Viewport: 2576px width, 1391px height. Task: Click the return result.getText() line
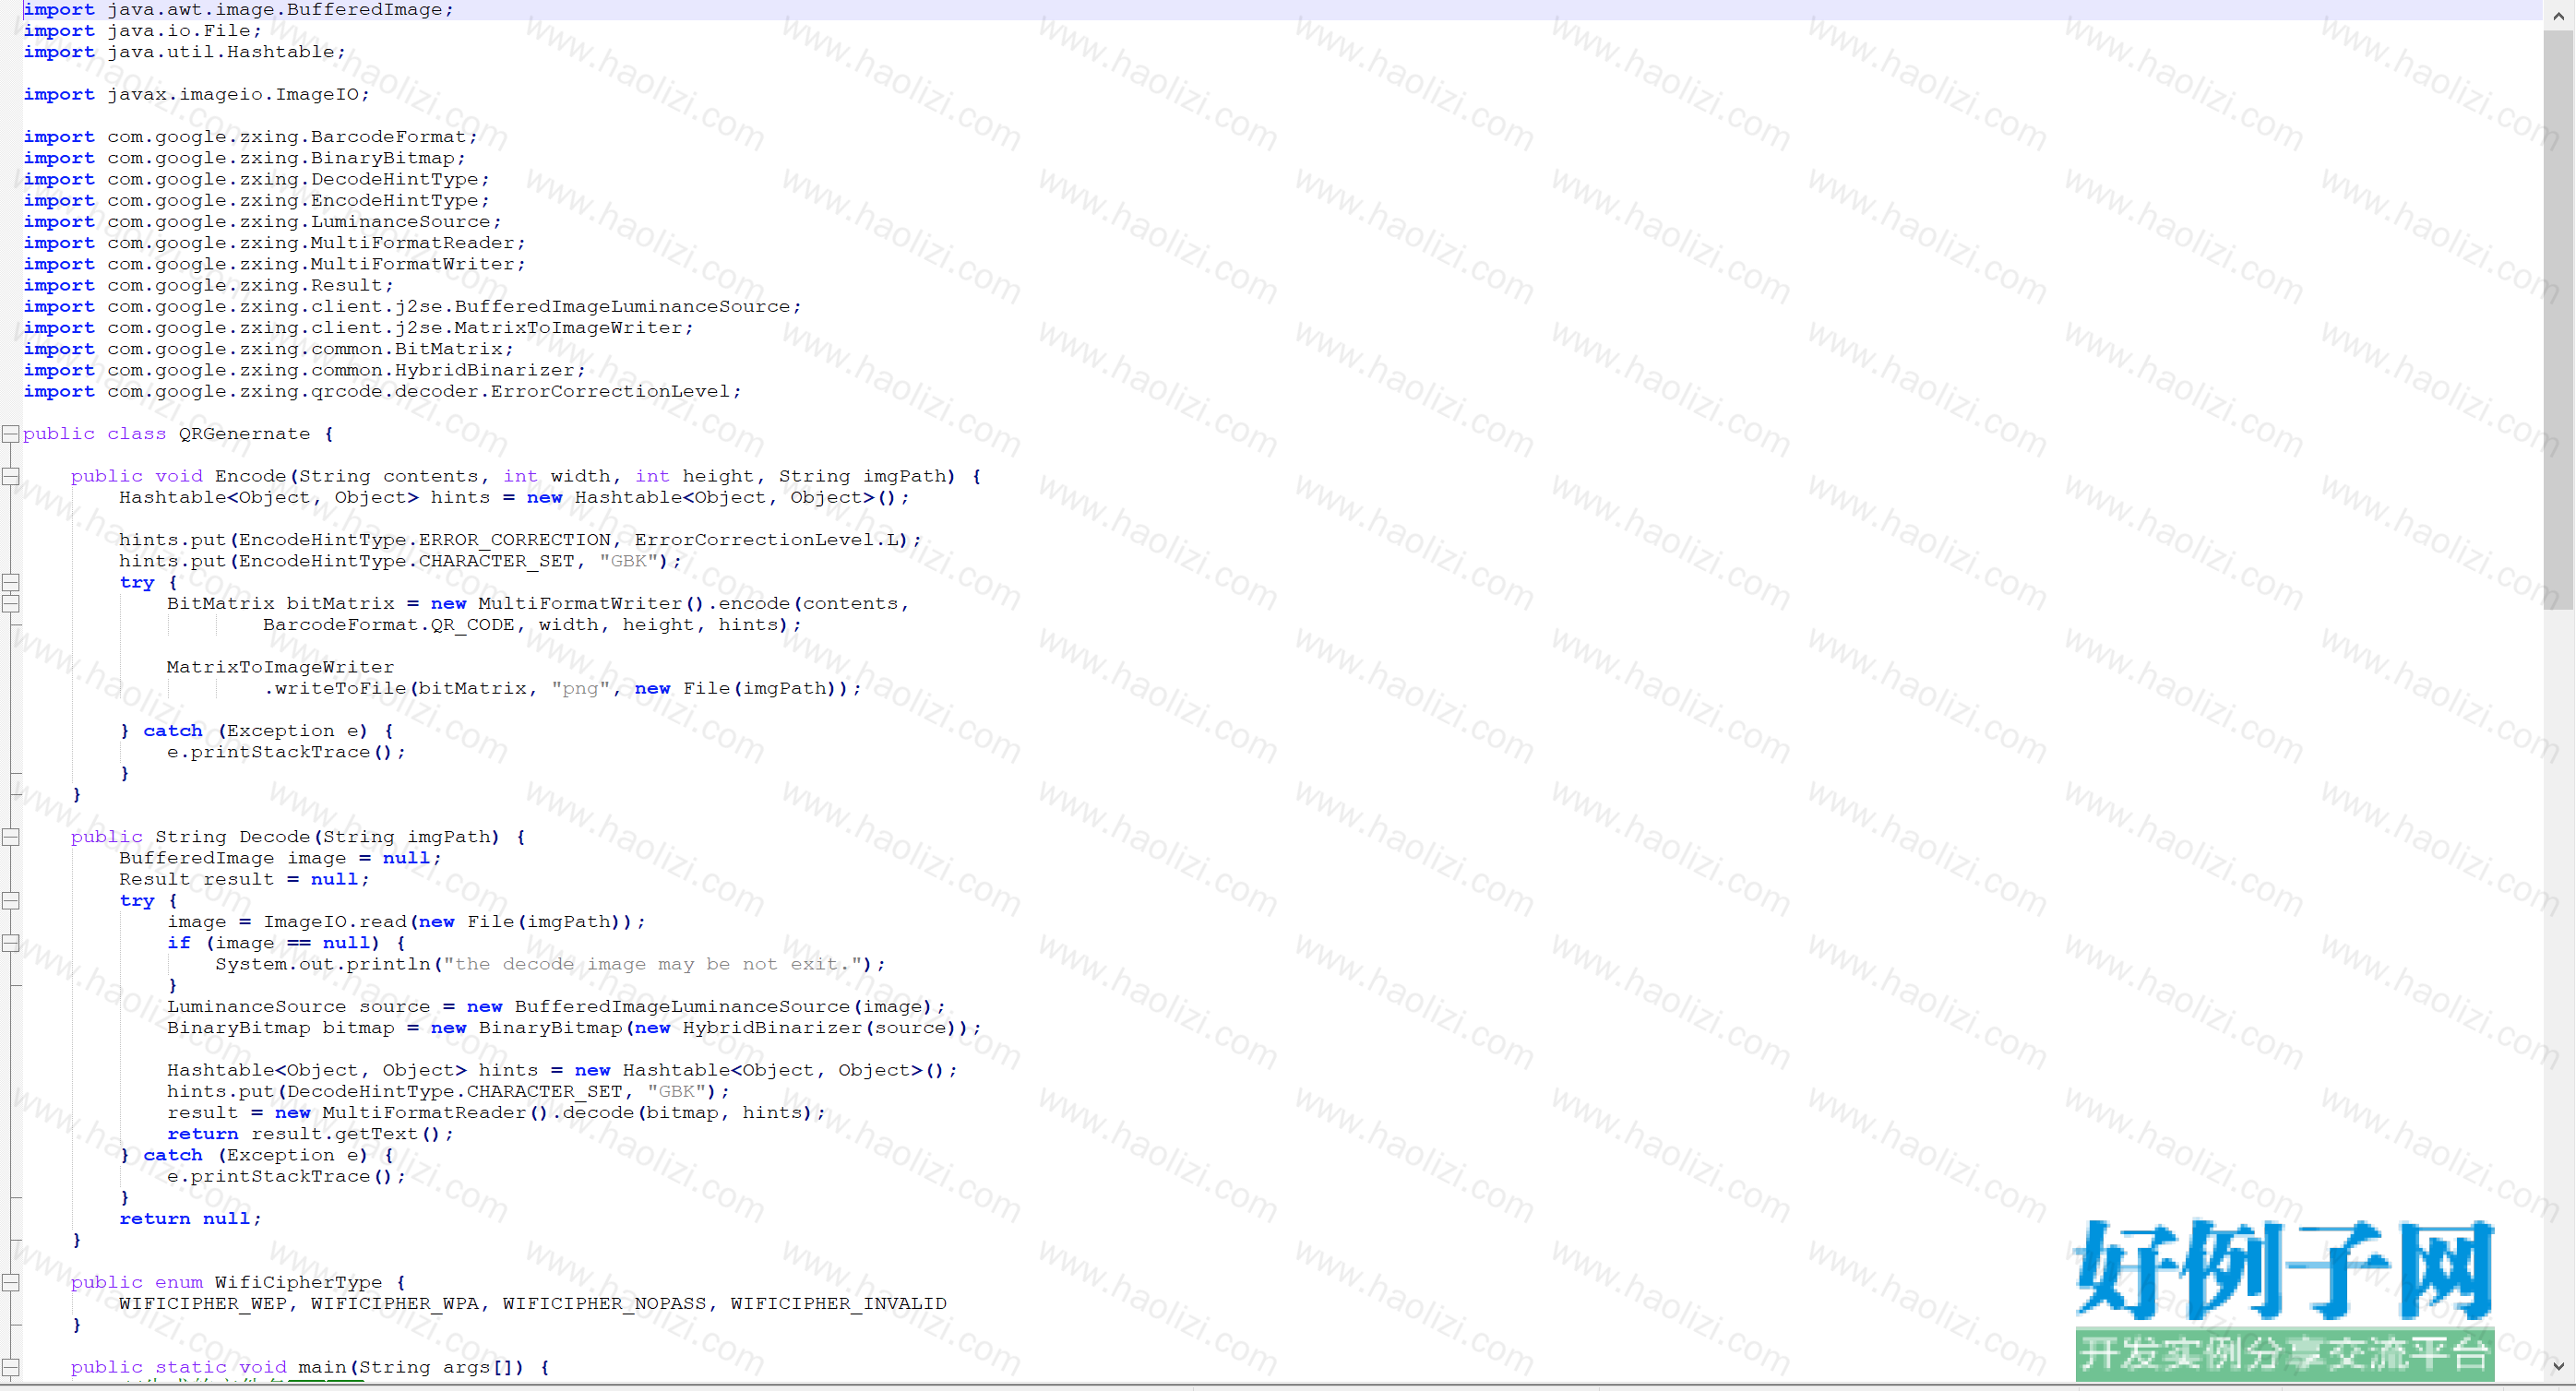coord(310,1134)
